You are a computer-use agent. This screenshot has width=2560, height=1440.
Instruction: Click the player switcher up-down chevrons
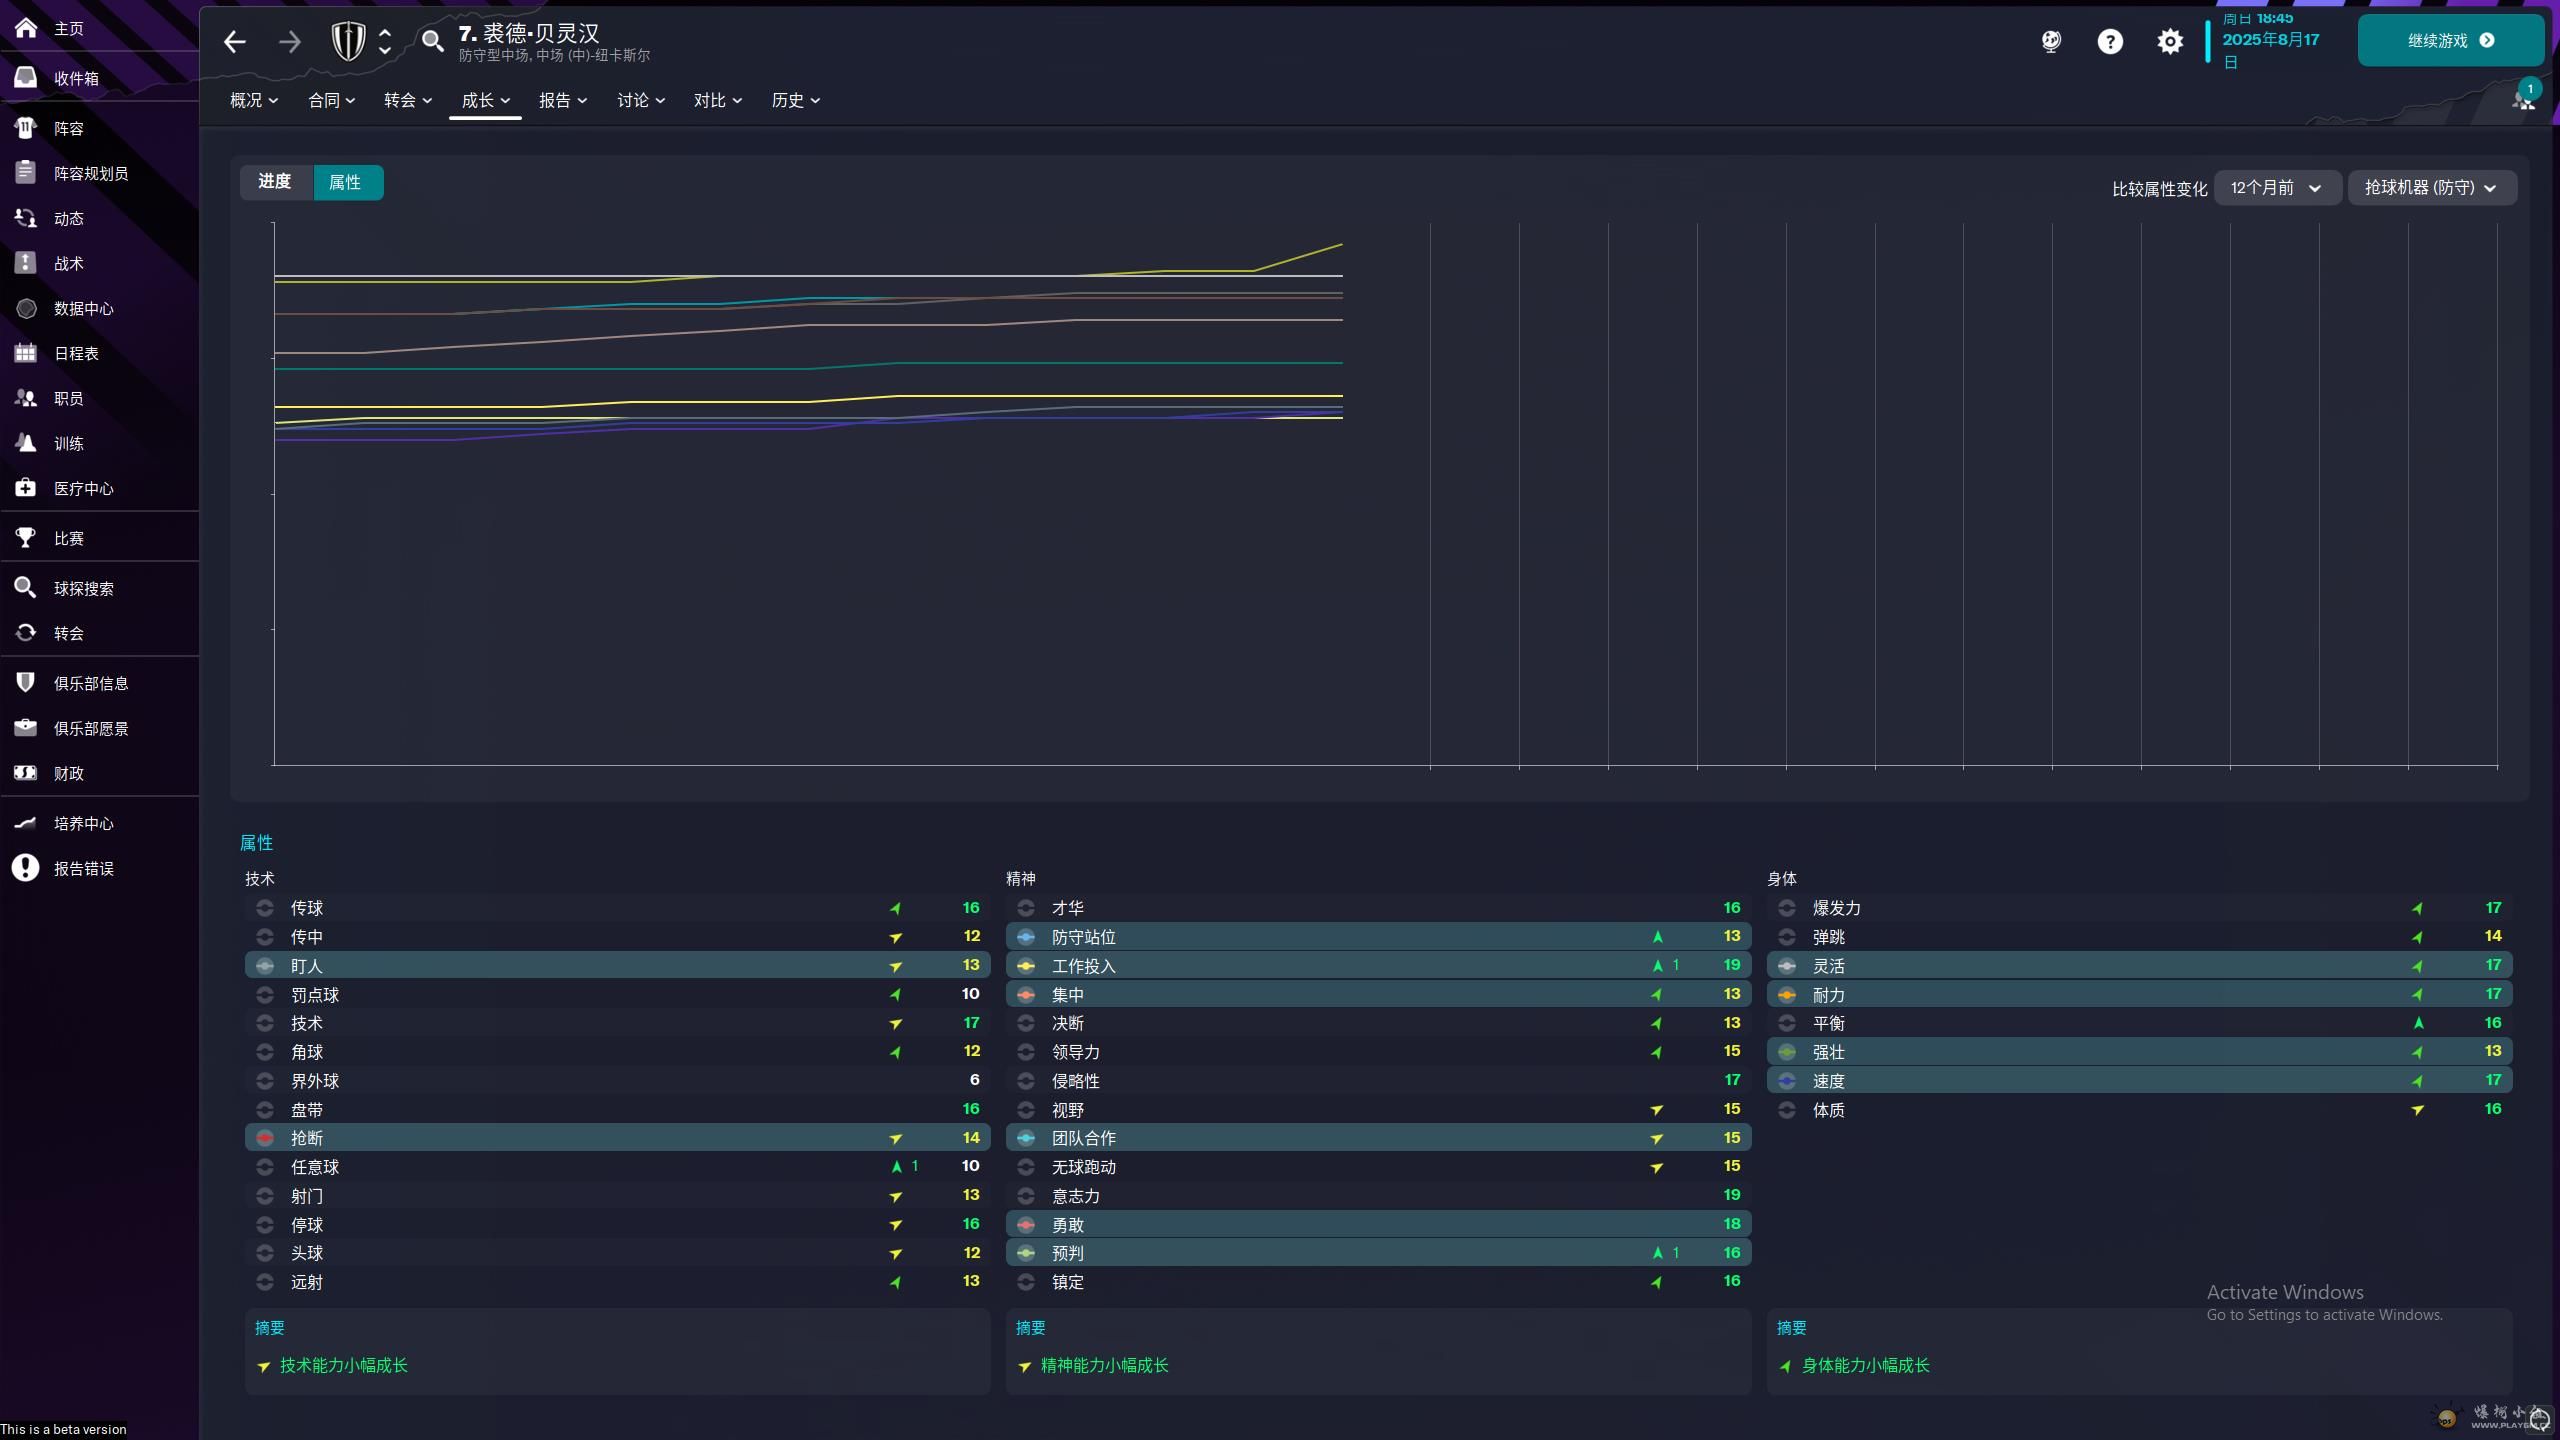385,42
